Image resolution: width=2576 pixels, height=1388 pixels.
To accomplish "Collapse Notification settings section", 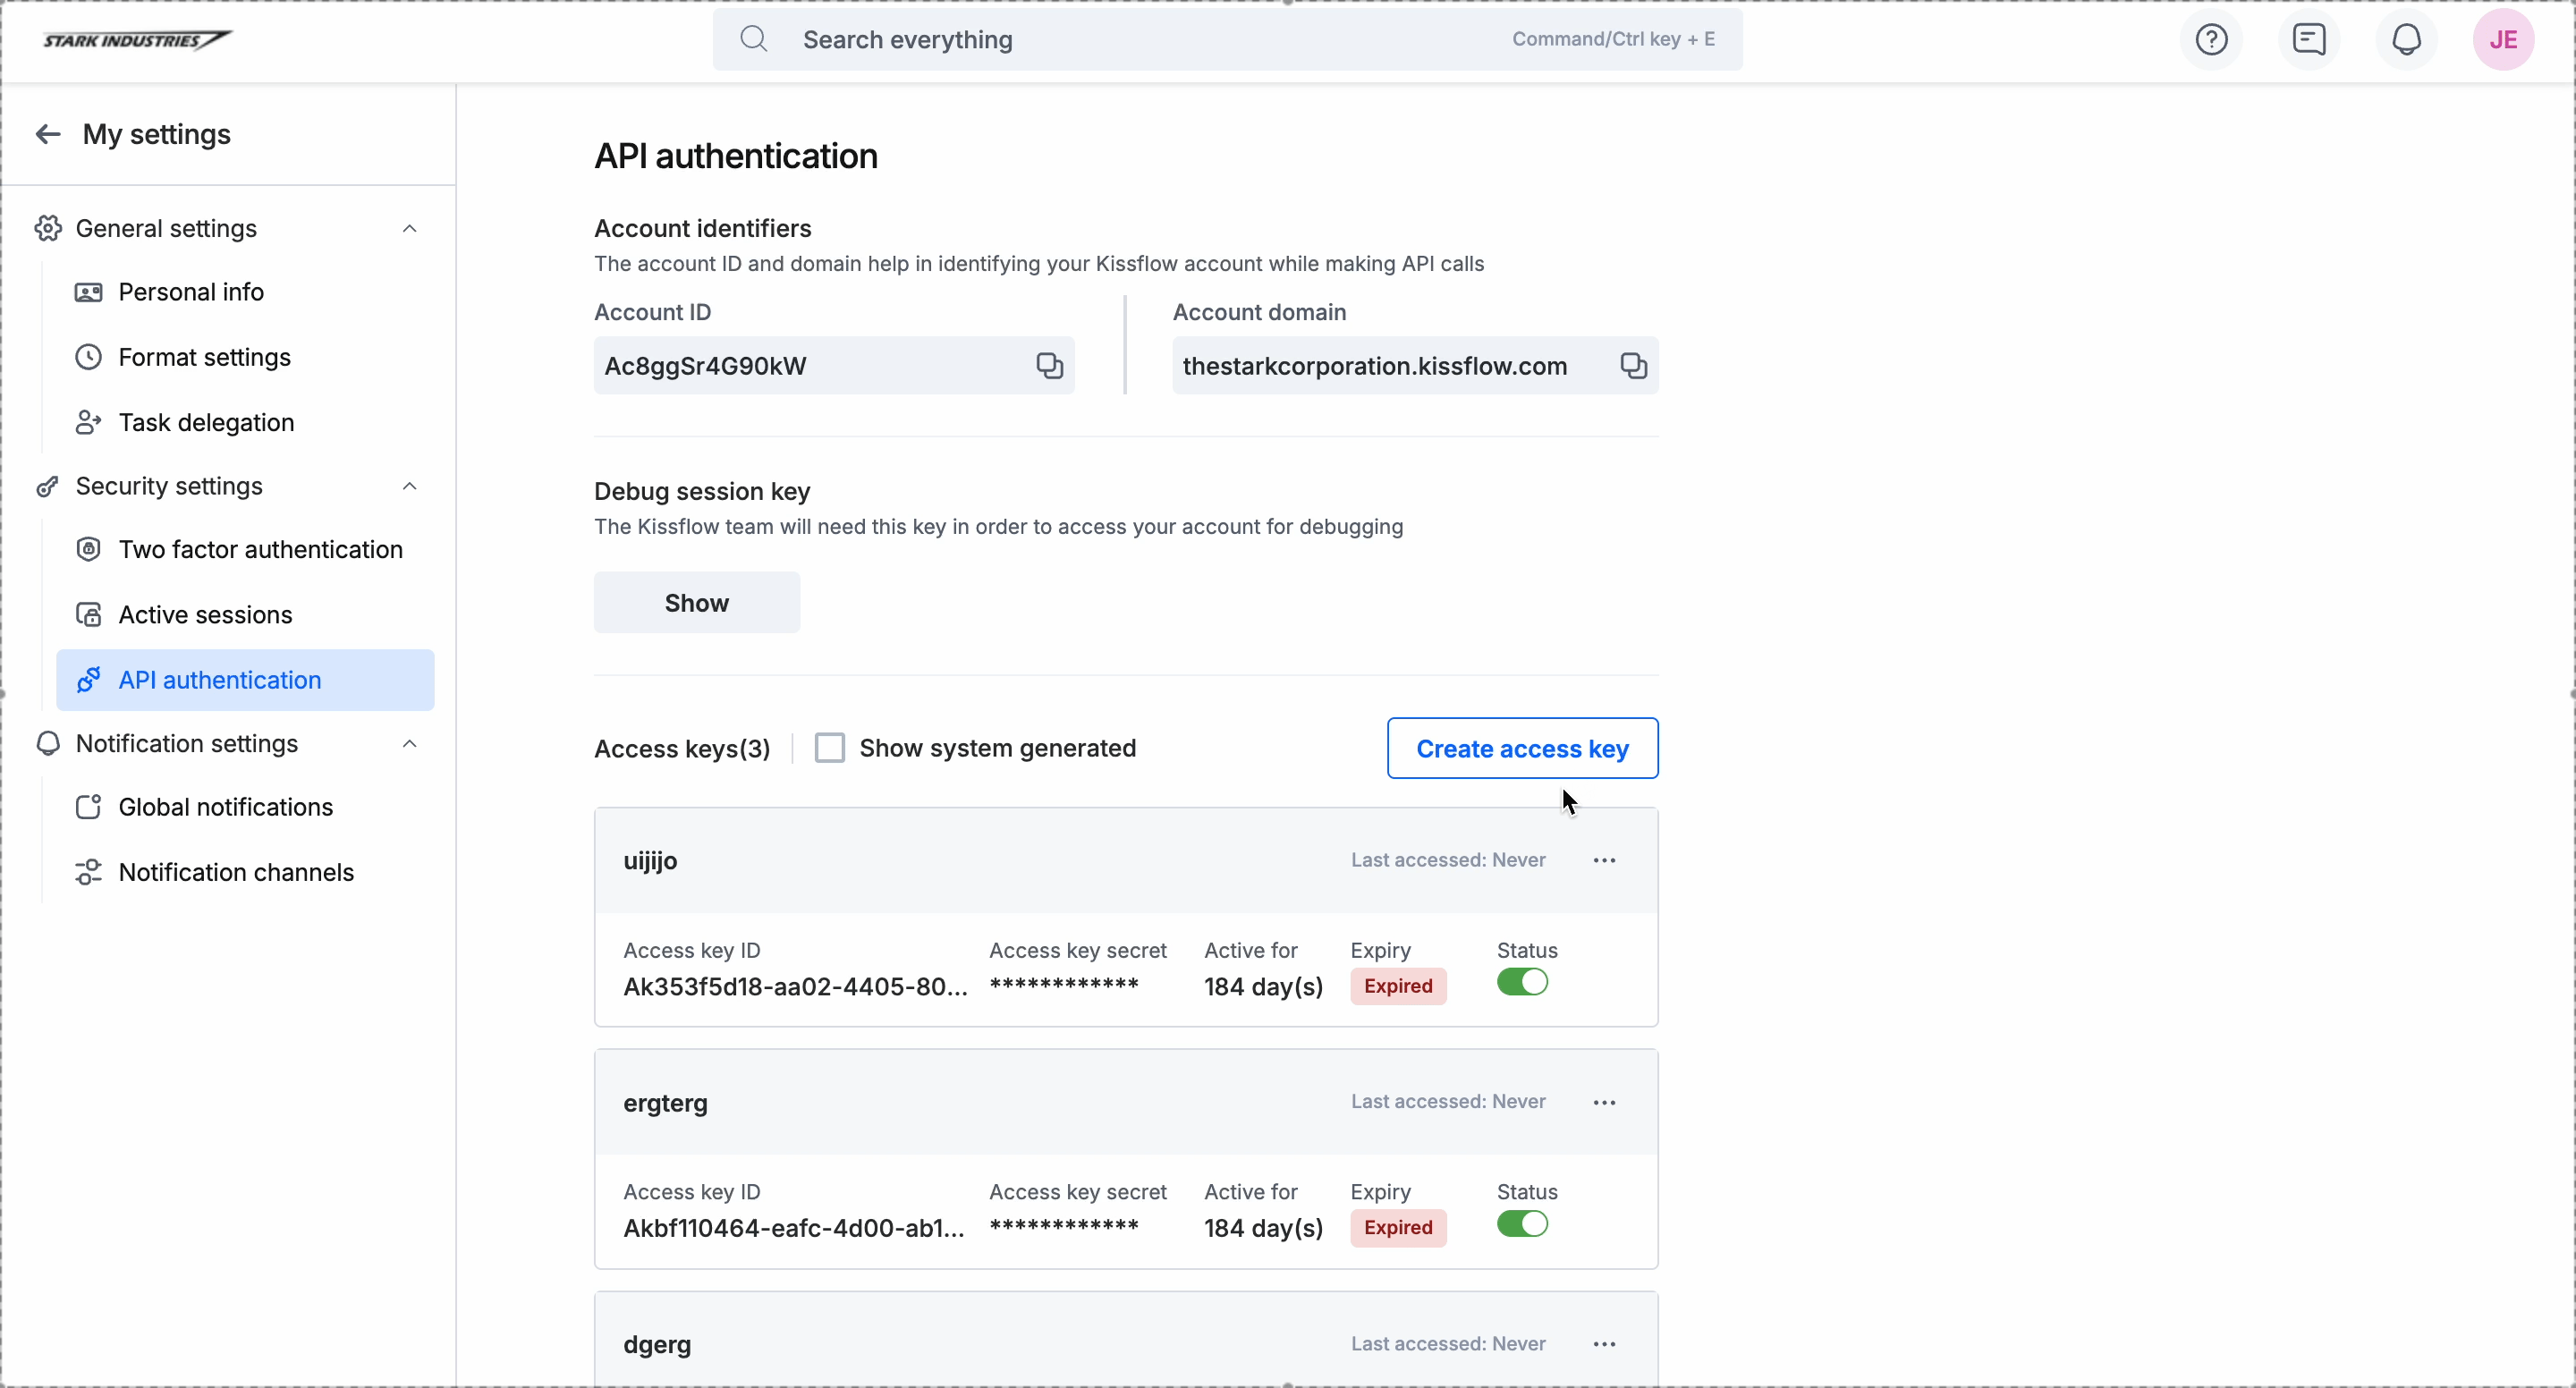I will tap(409, 744).
